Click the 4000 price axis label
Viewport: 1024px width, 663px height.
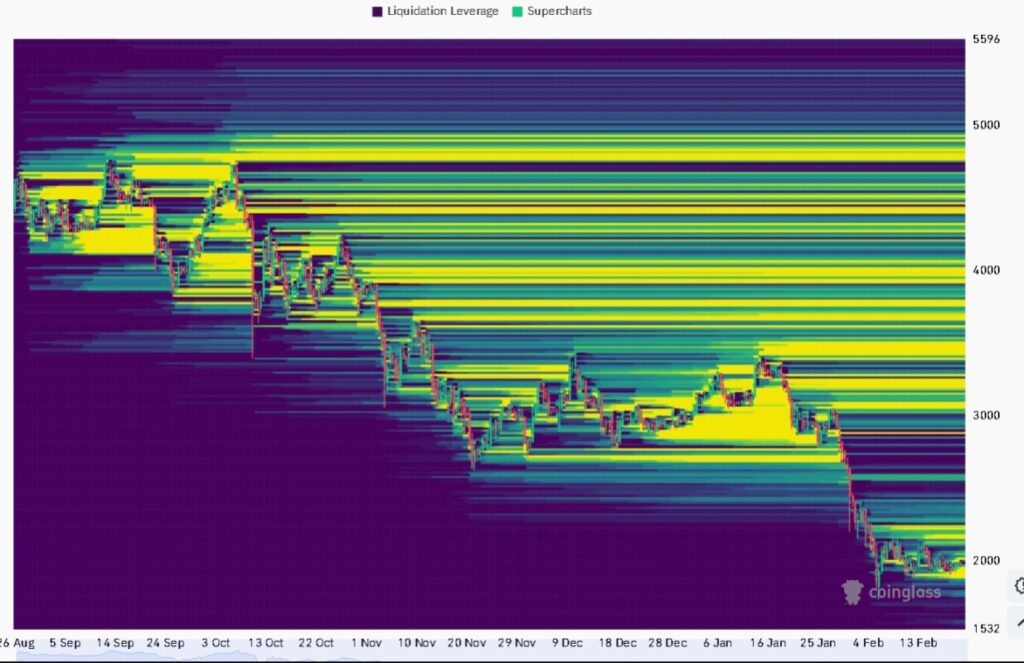pyautogui.click(x=986, y=270)
